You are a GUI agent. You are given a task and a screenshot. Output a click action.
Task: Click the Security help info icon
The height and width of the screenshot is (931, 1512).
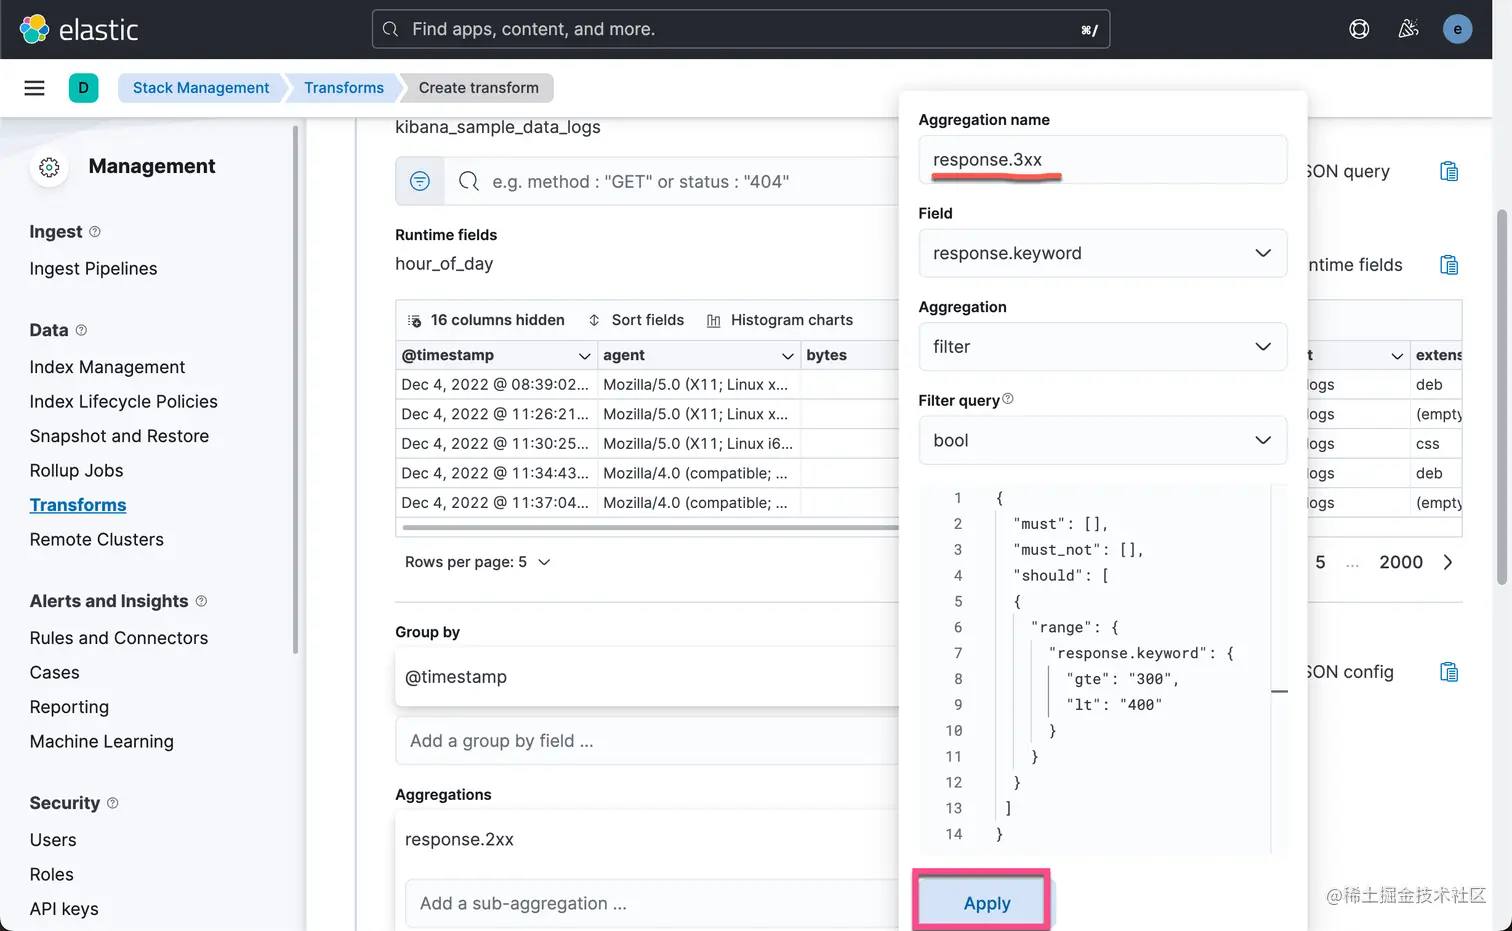(112, 803)
